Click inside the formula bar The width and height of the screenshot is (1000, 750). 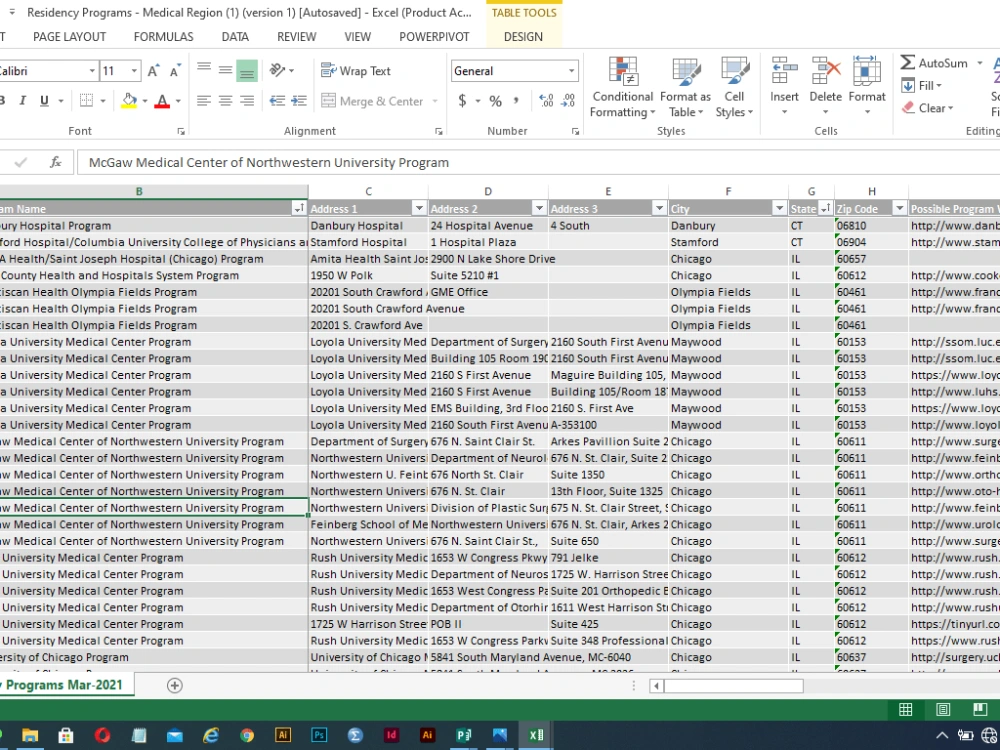(x=538, y=163)
